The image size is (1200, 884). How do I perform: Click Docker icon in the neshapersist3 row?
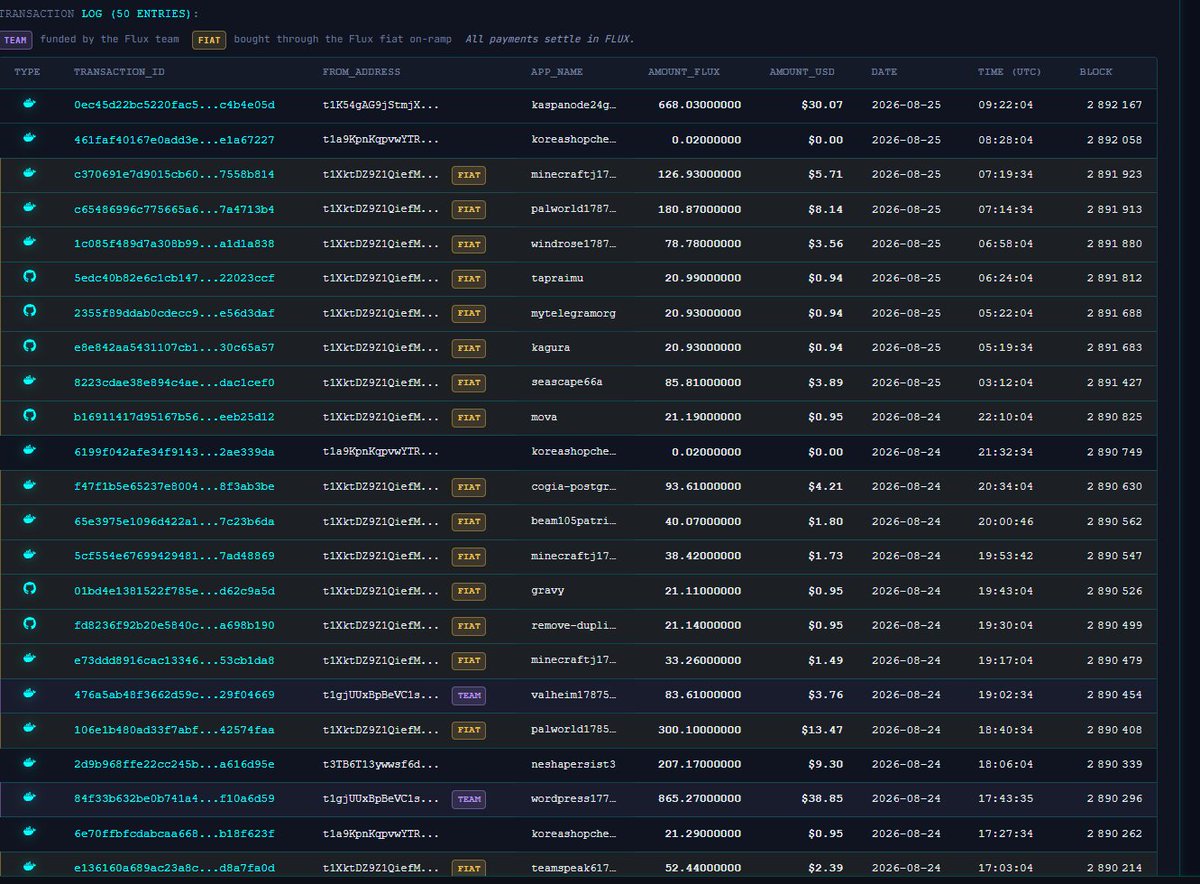pyautogui.click(x=29, y=764)
